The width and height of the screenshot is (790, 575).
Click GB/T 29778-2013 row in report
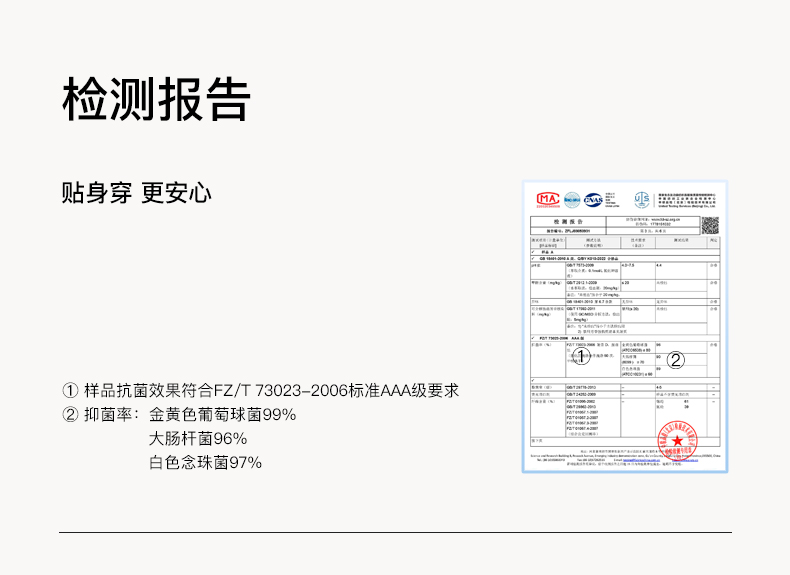[624, 388]
